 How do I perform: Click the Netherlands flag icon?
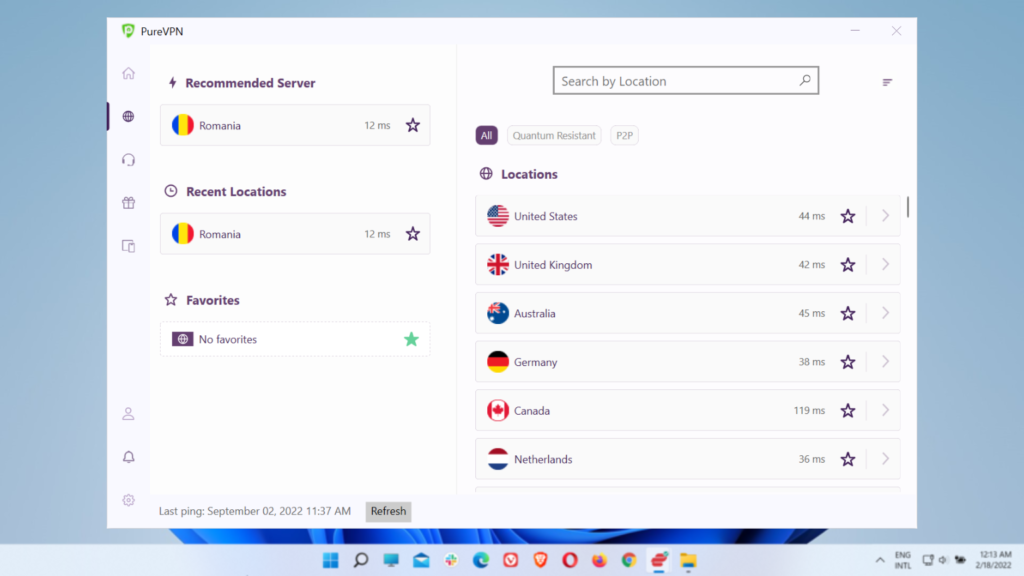tap(498, 459)
